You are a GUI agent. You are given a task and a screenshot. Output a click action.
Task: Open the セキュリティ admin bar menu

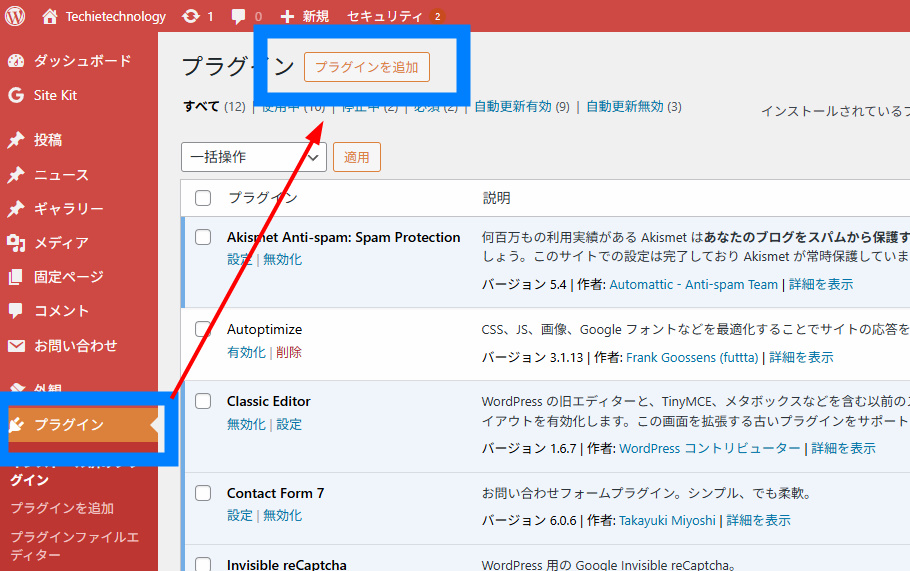(395, 16)
